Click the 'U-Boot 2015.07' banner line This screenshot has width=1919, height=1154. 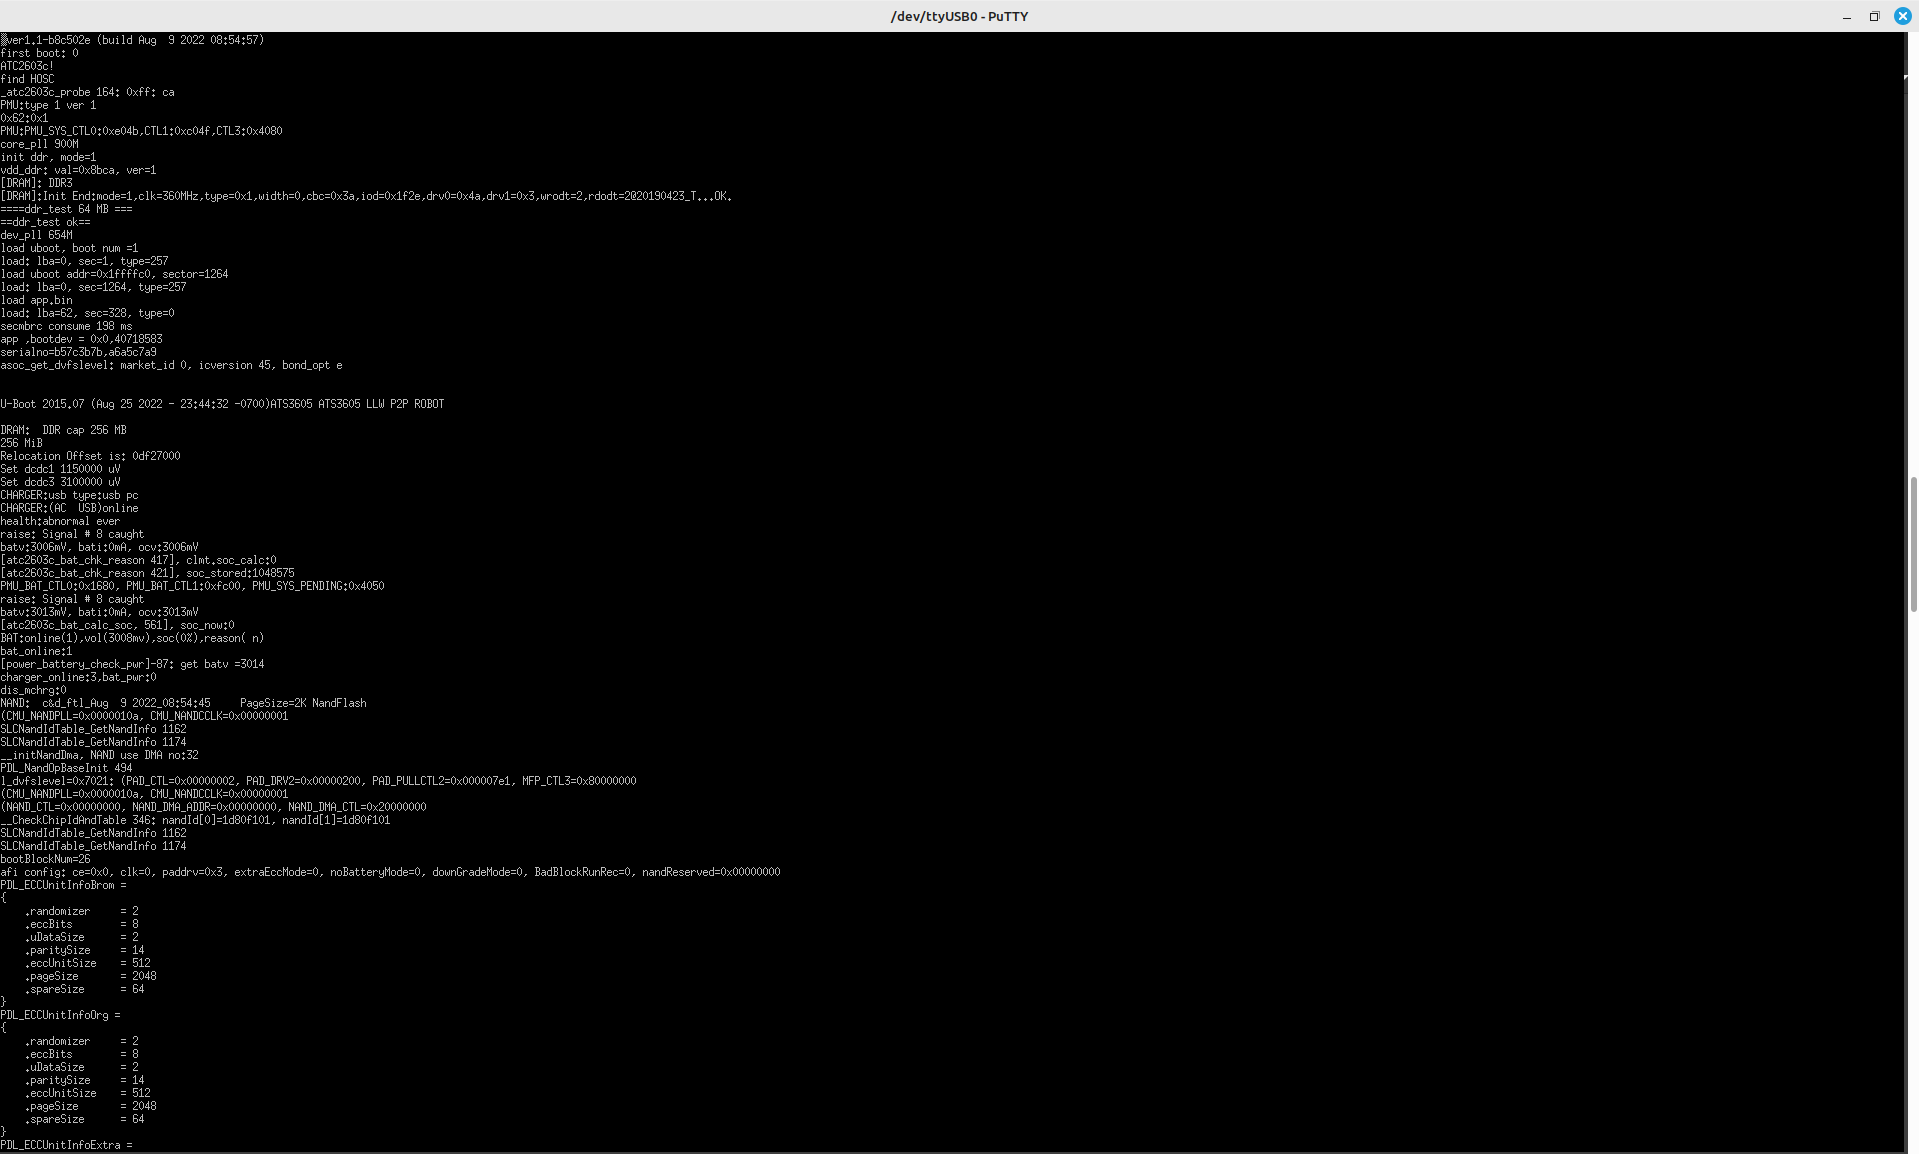pyautogui.click(x=222, y=404)
